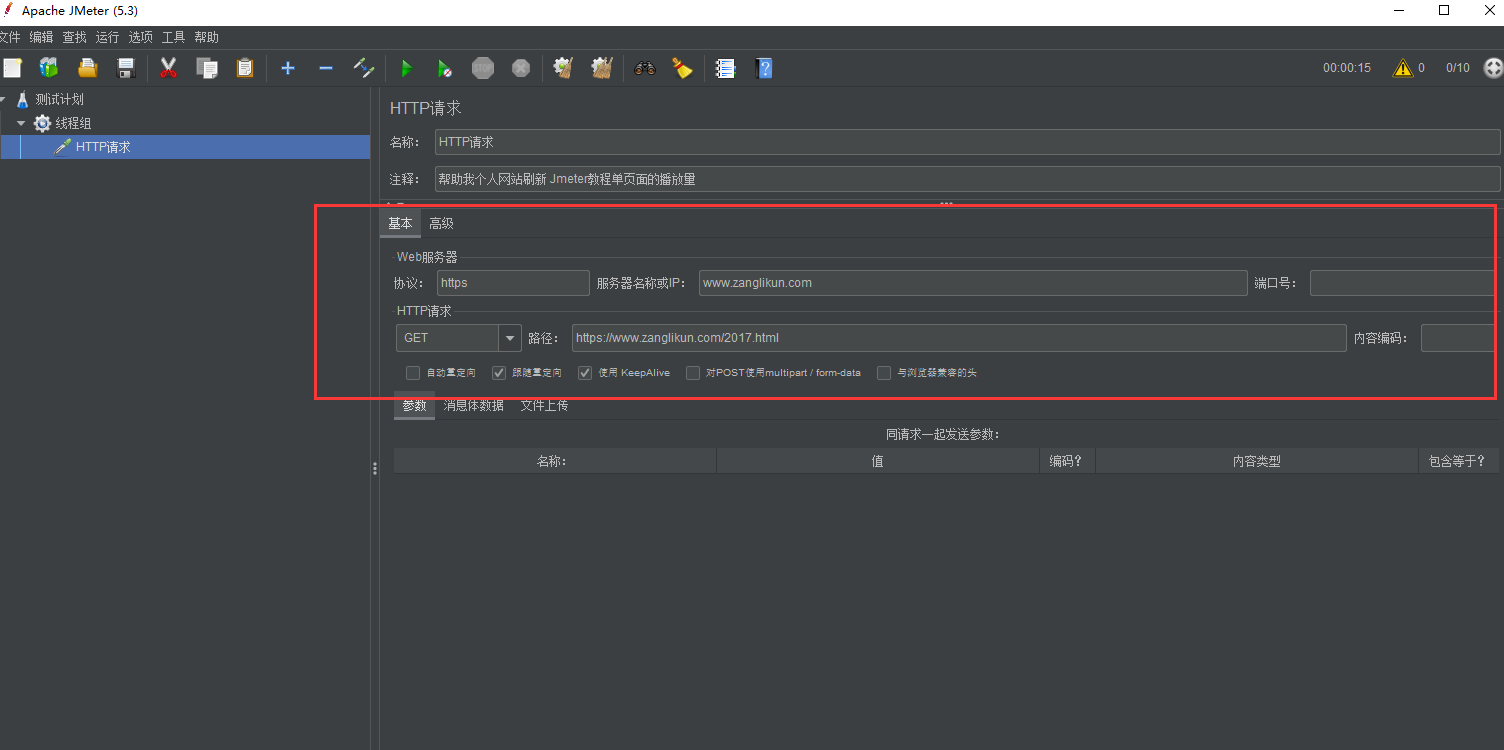Viewport: 1504px width, 750px height.
Task: Click the blue plus Expand all icon
Action: coord(288,68)
